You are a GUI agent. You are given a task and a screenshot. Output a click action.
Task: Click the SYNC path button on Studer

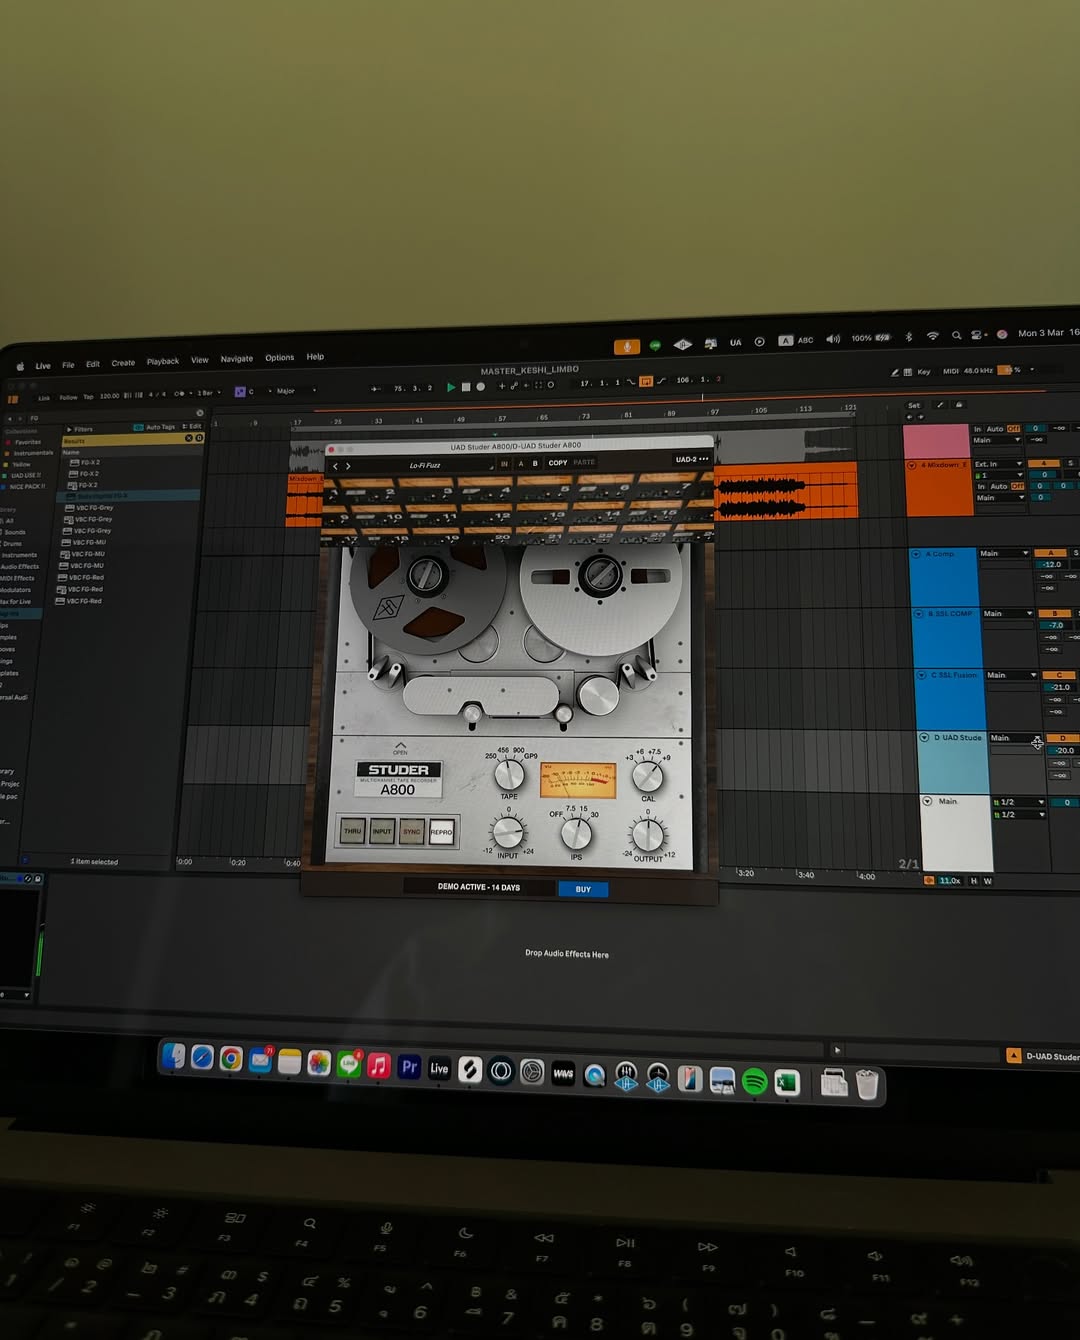pos(412,831)
